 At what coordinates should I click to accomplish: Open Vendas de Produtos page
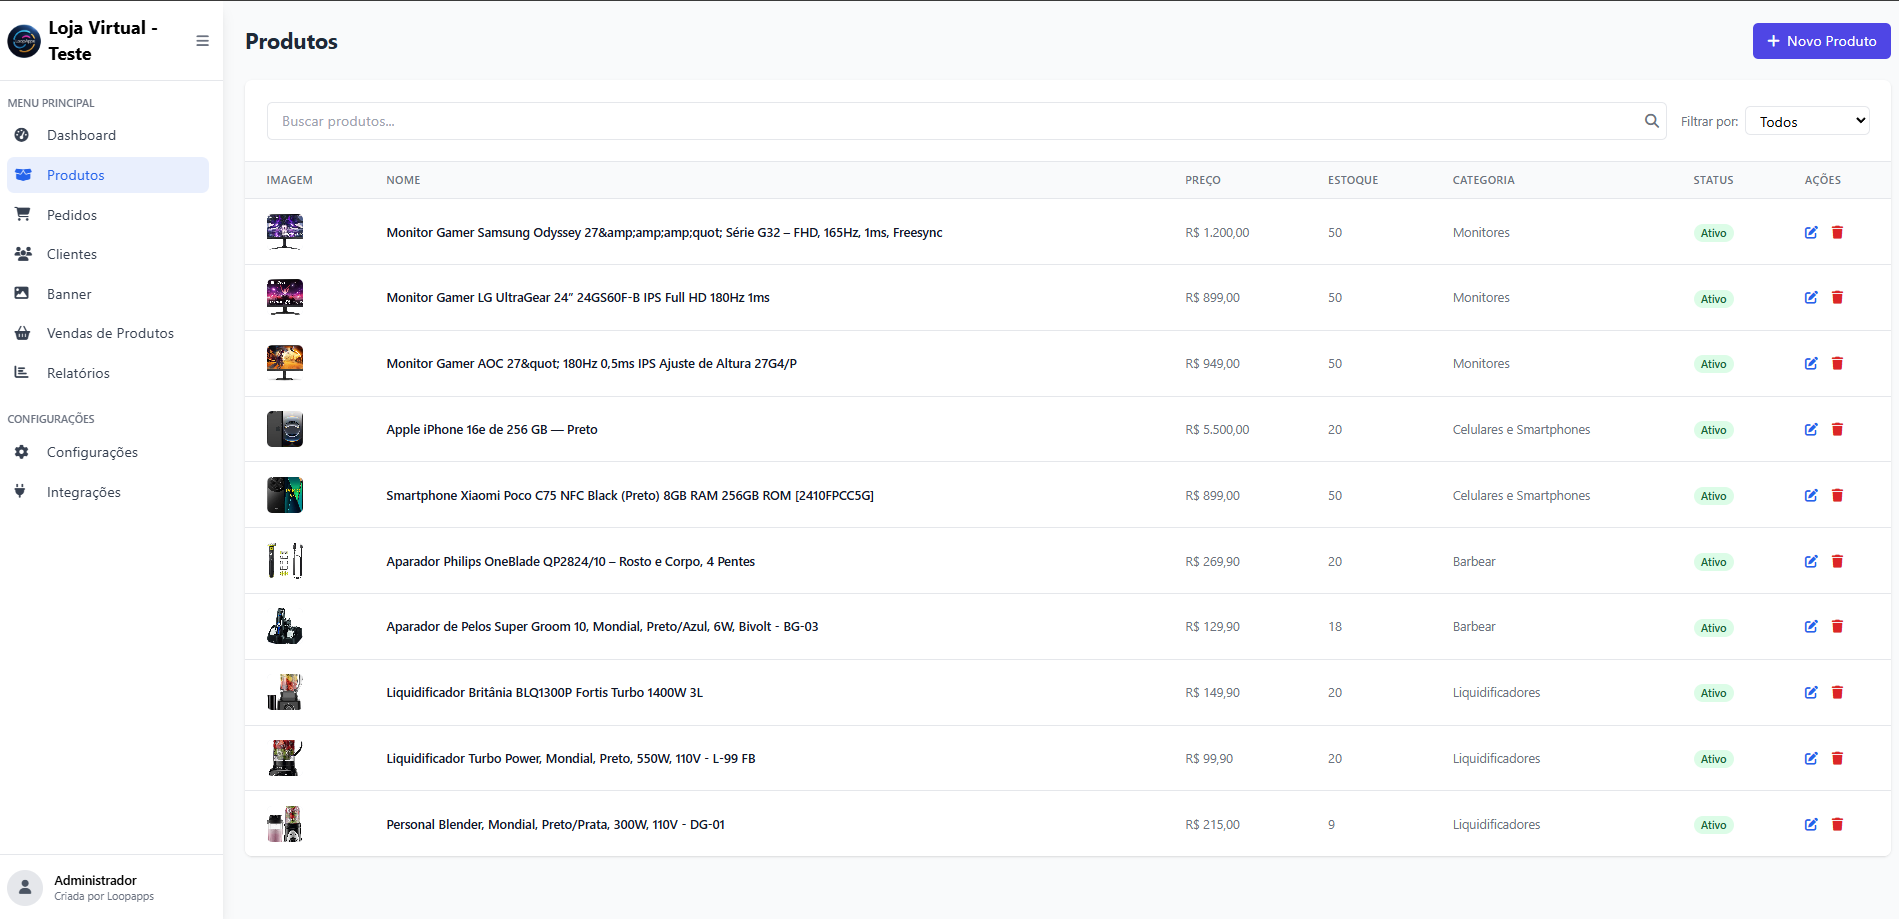pos(110,333)
